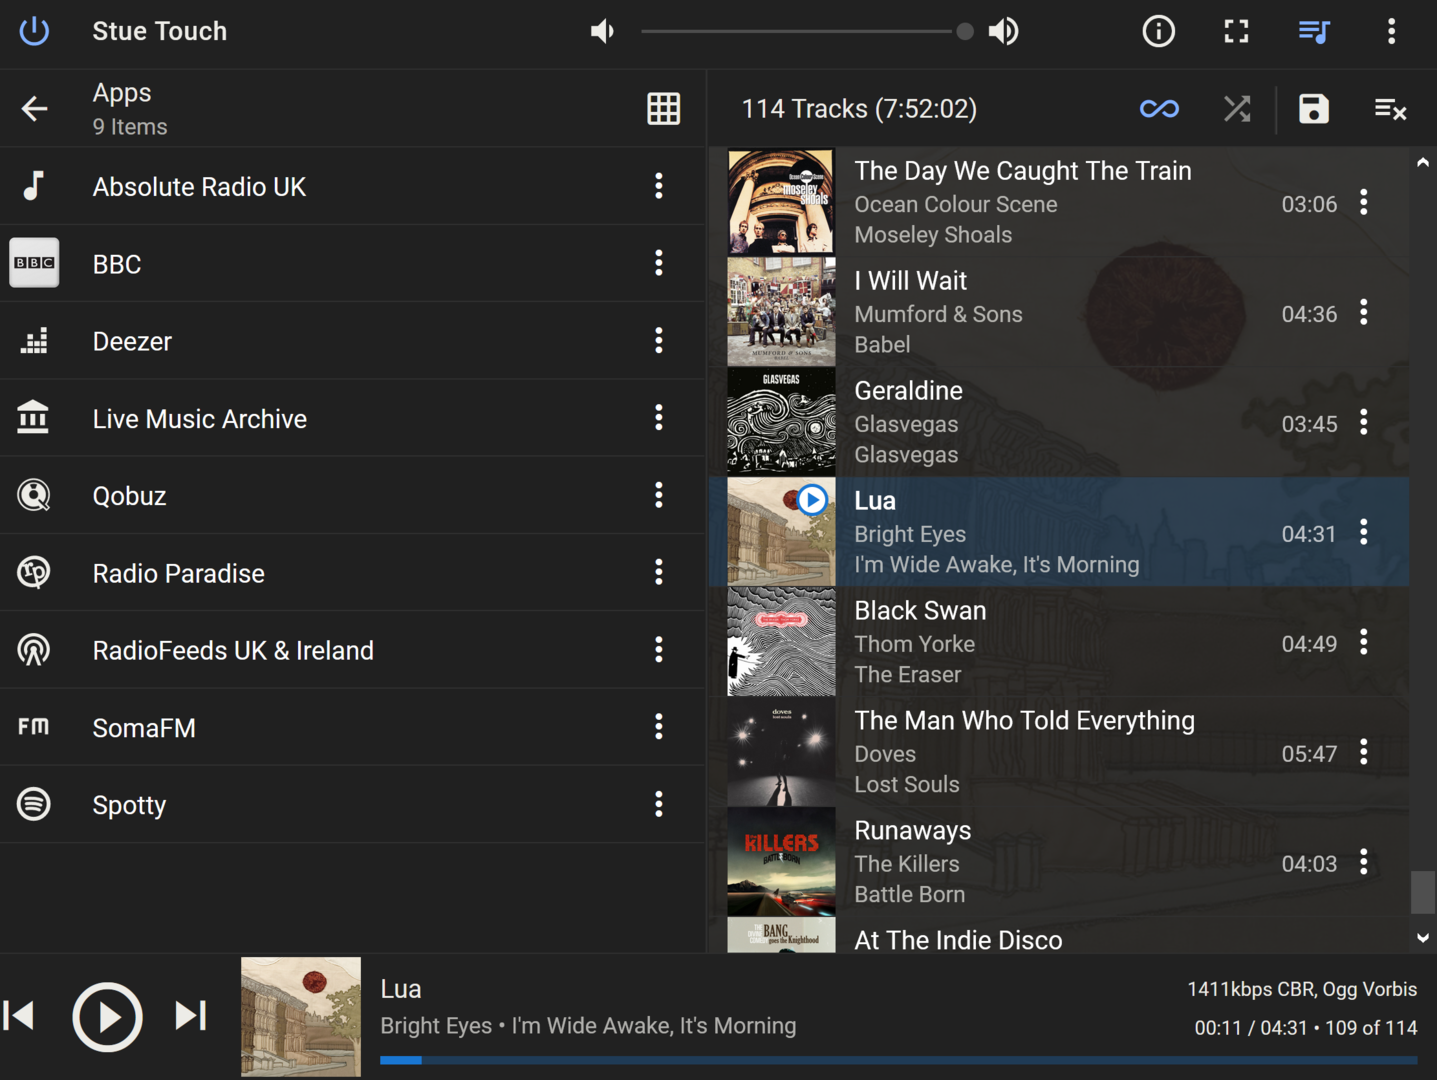Select the track I Will Wait

[x=1059, y=312]
